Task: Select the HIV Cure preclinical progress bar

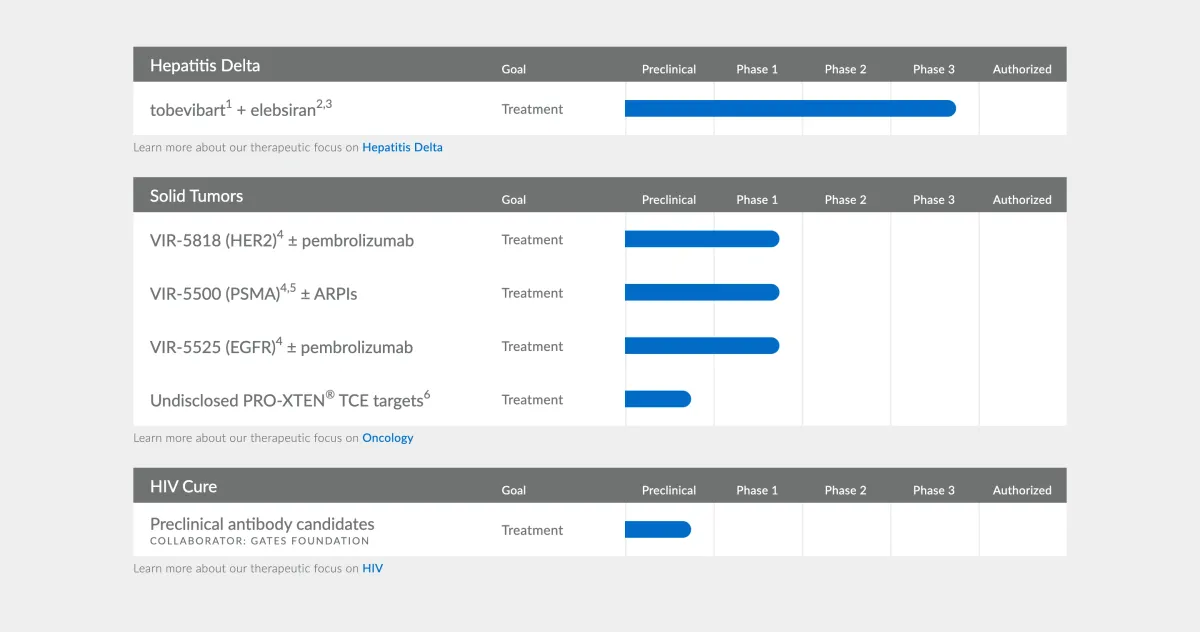Action: (657, 530)
